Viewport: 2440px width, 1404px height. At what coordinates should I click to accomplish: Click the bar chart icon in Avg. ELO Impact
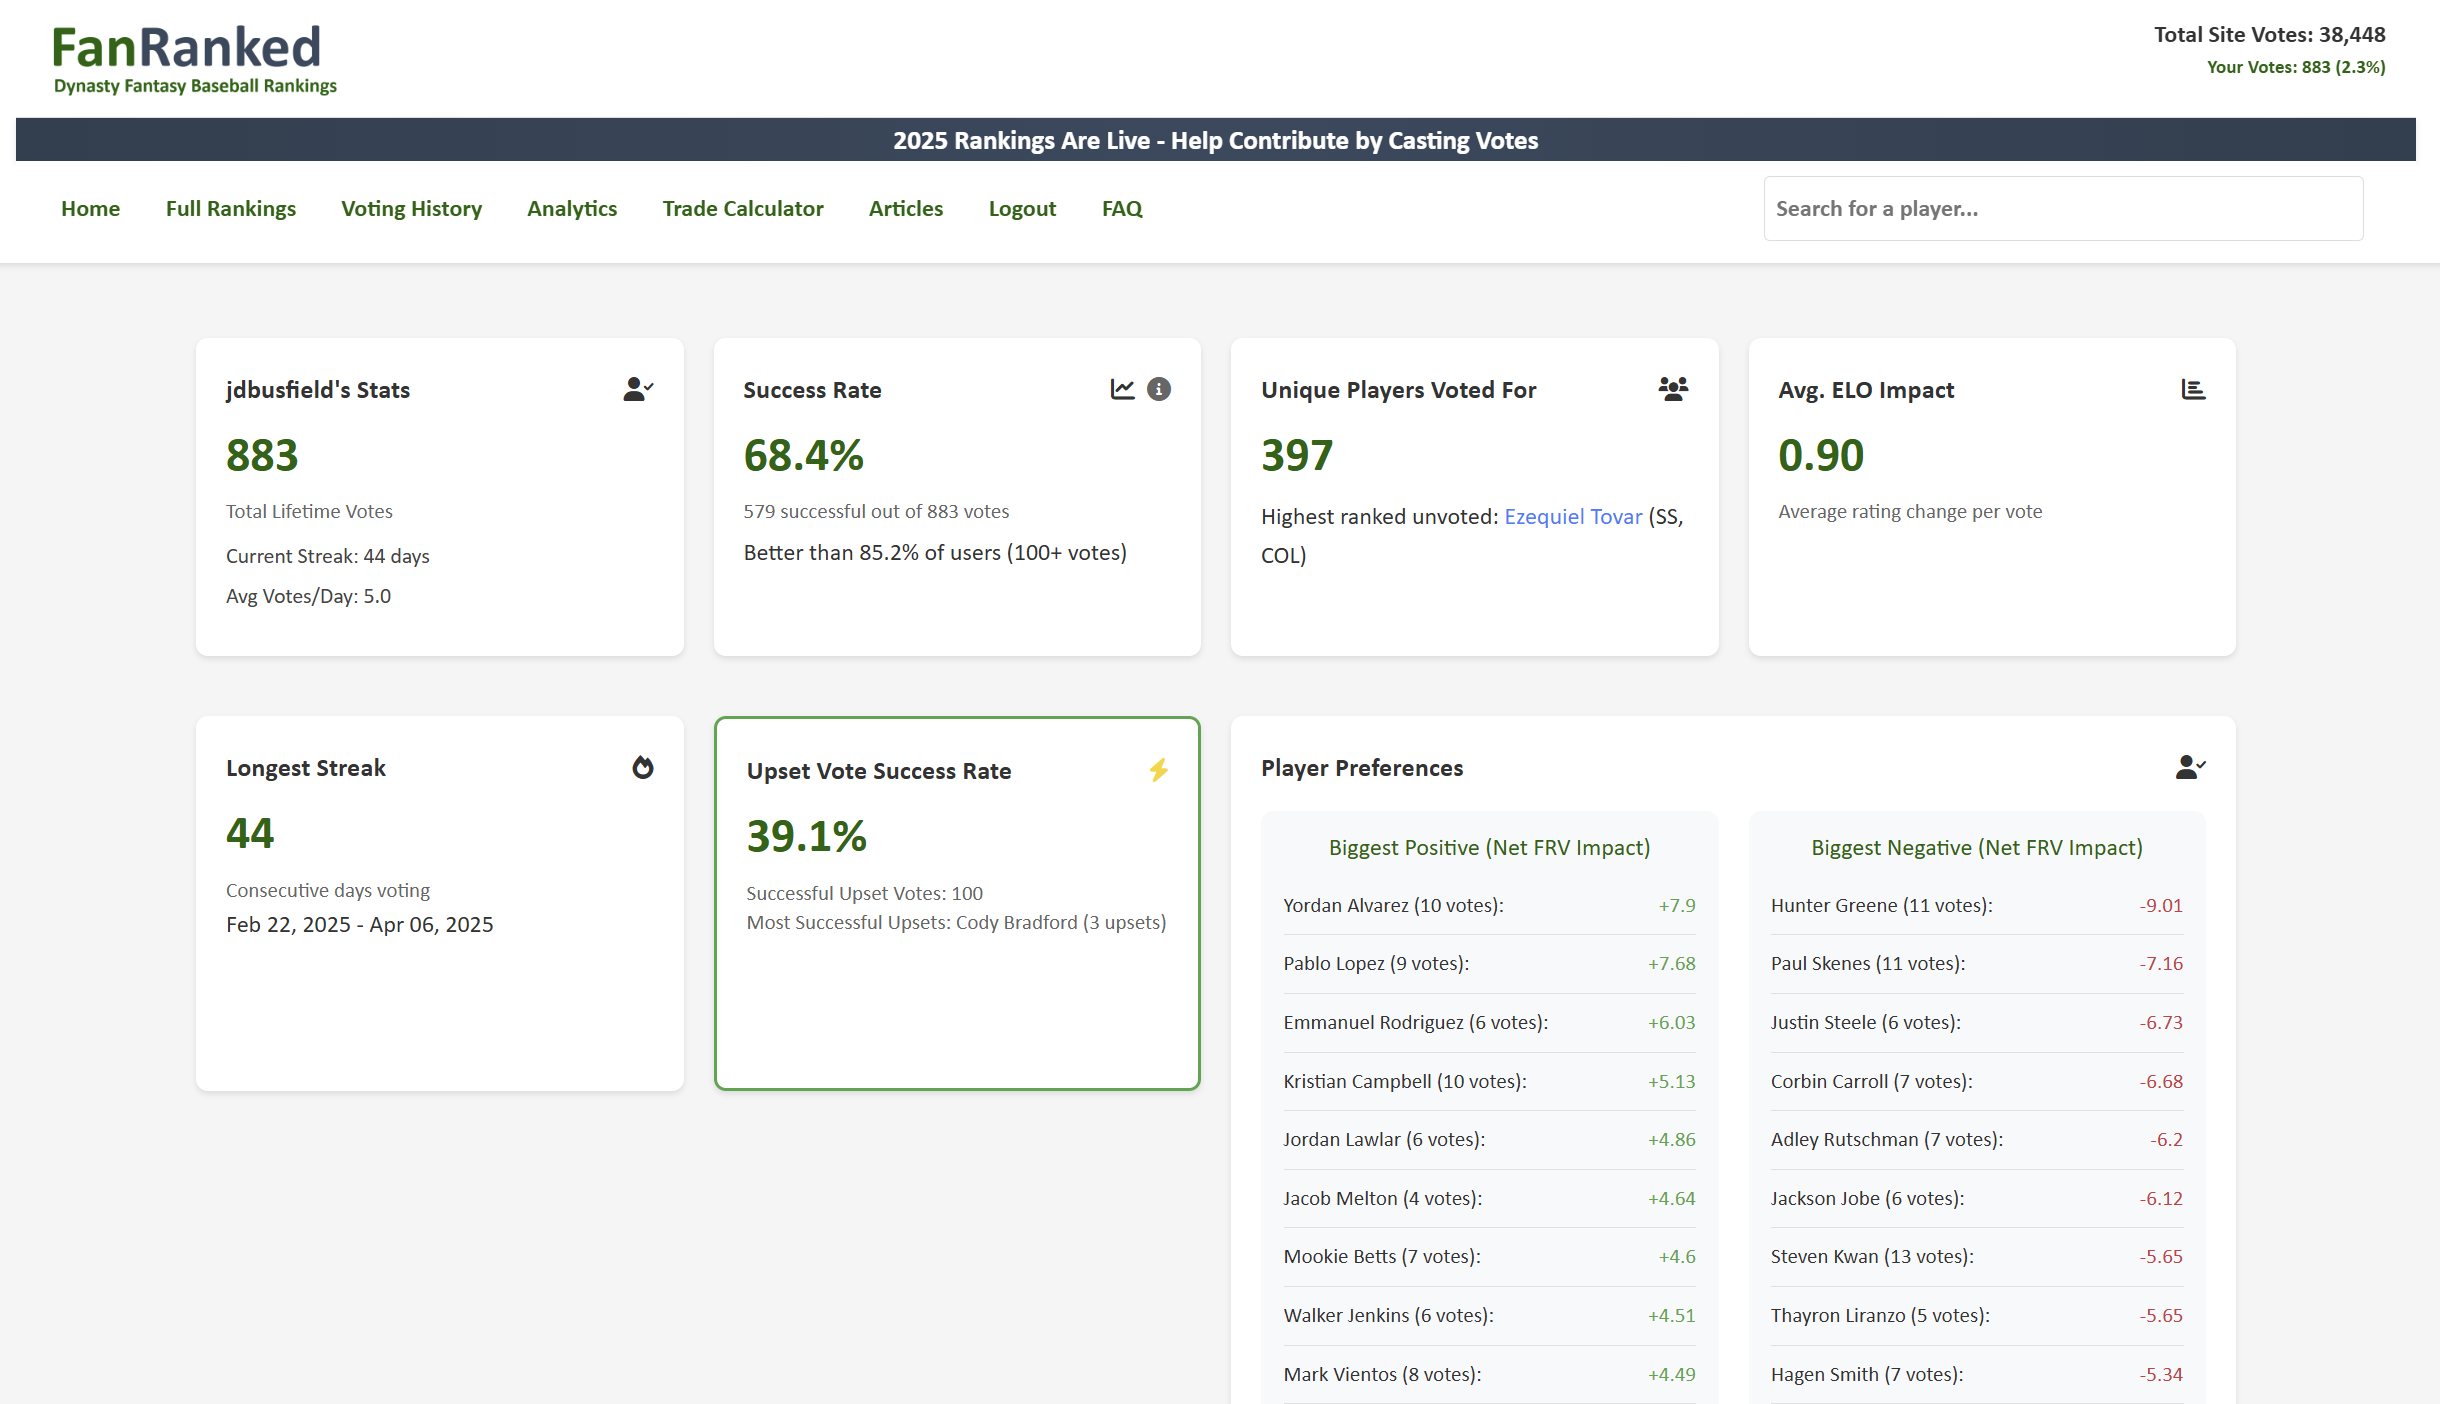click(2193, 389)
